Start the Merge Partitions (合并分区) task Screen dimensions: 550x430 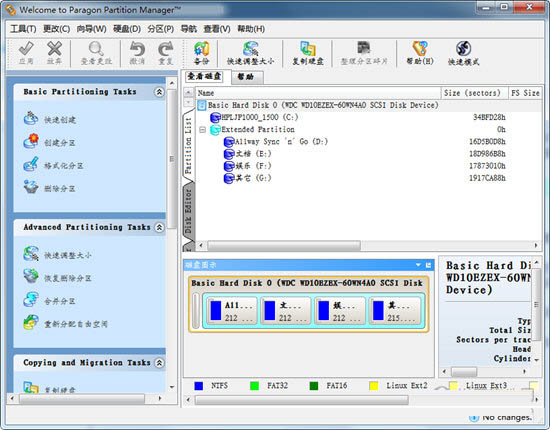49,300
